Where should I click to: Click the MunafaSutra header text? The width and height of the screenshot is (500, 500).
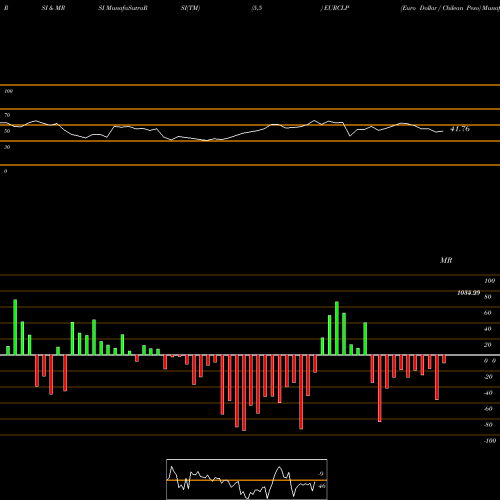126,8
